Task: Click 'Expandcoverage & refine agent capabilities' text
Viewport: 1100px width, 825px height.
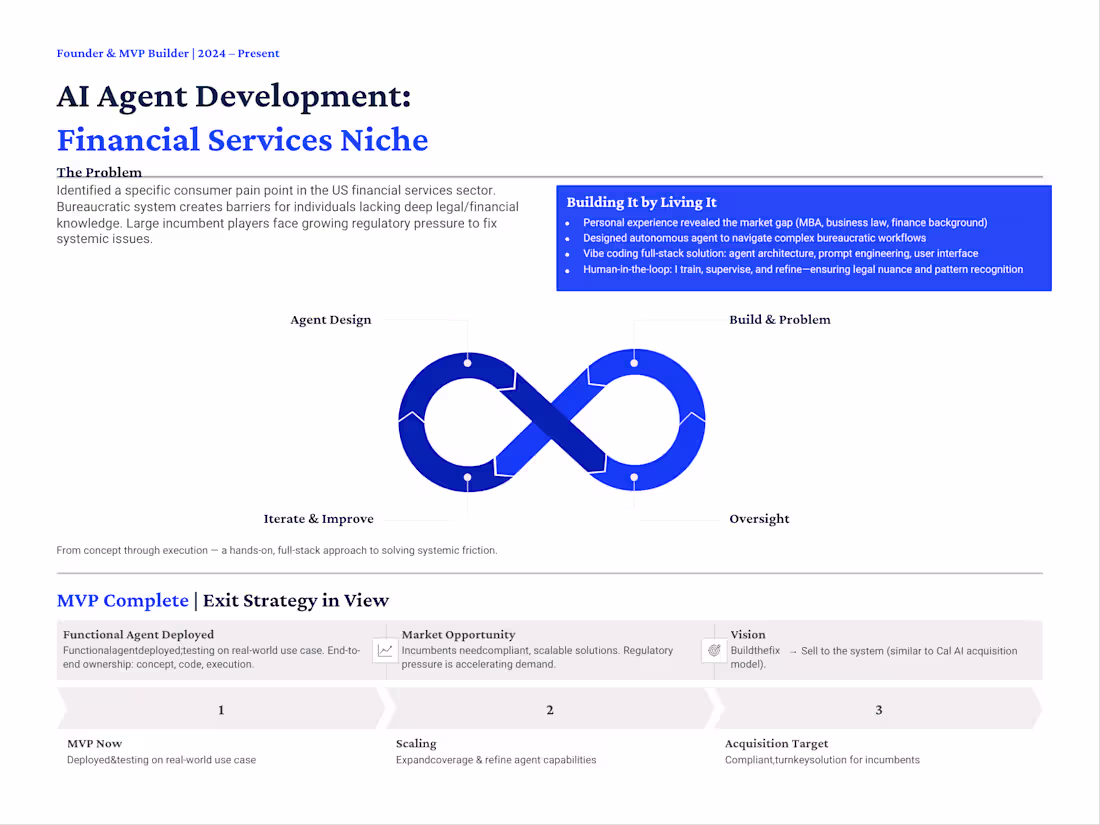Action: point(496,760)
